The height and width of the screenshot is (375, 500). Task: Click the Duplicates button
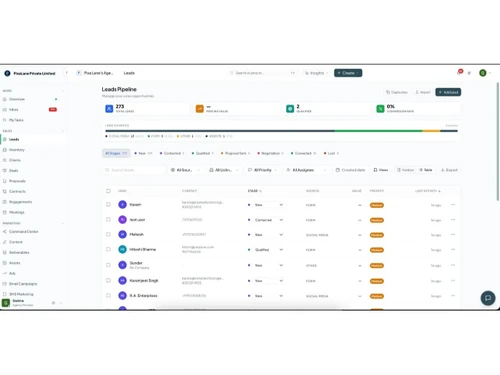click(x=397, y=92)
